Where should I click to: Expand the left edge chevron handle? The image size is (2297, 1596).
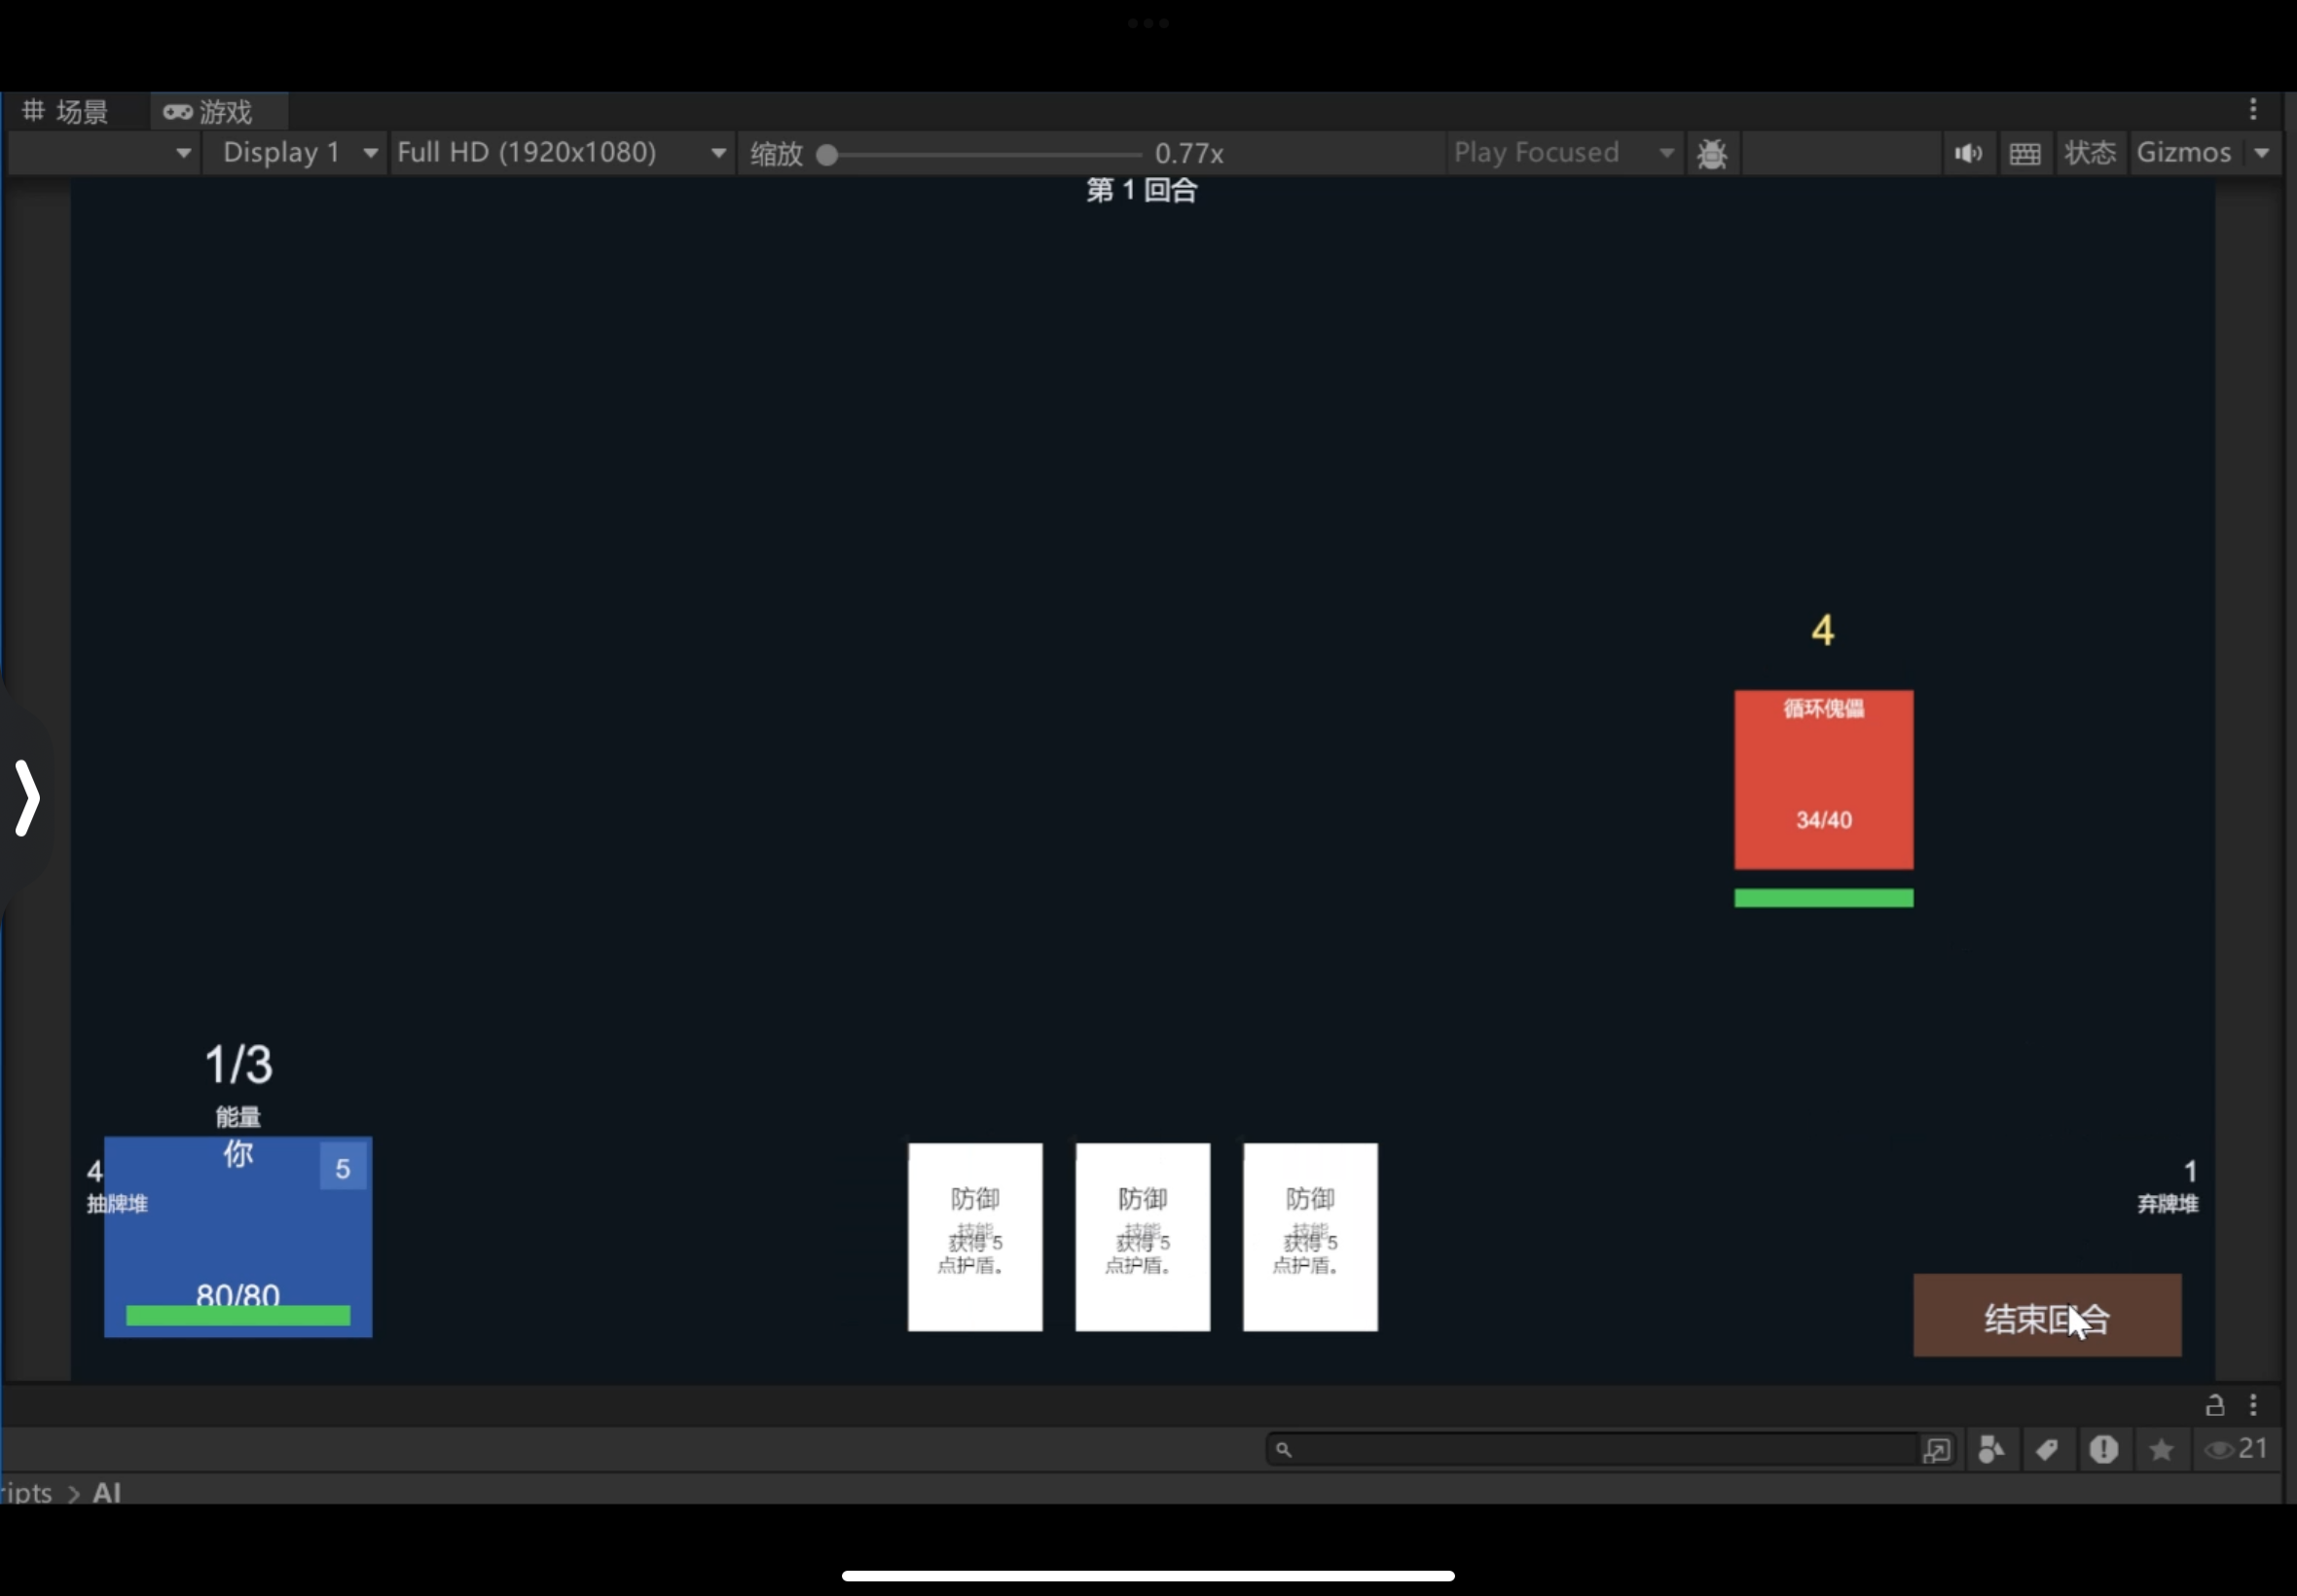(27, 797)
